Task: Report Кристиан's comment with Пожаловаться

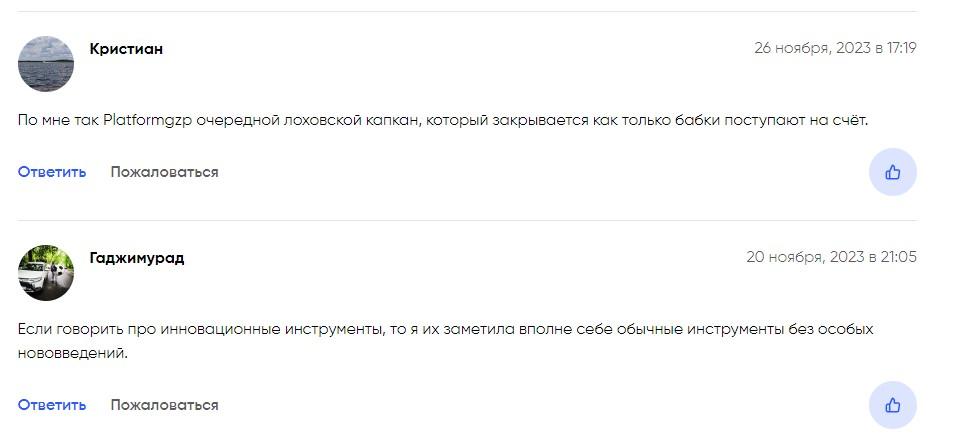Action: [164, 172]
